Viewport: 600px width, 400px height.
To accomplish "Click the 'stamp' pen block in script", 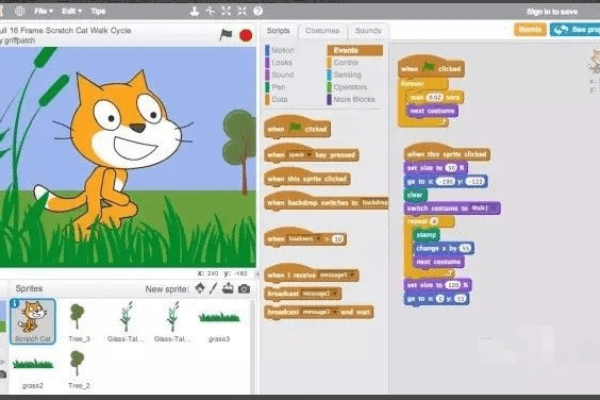I will pyautogui.click(x=426, y=235).
